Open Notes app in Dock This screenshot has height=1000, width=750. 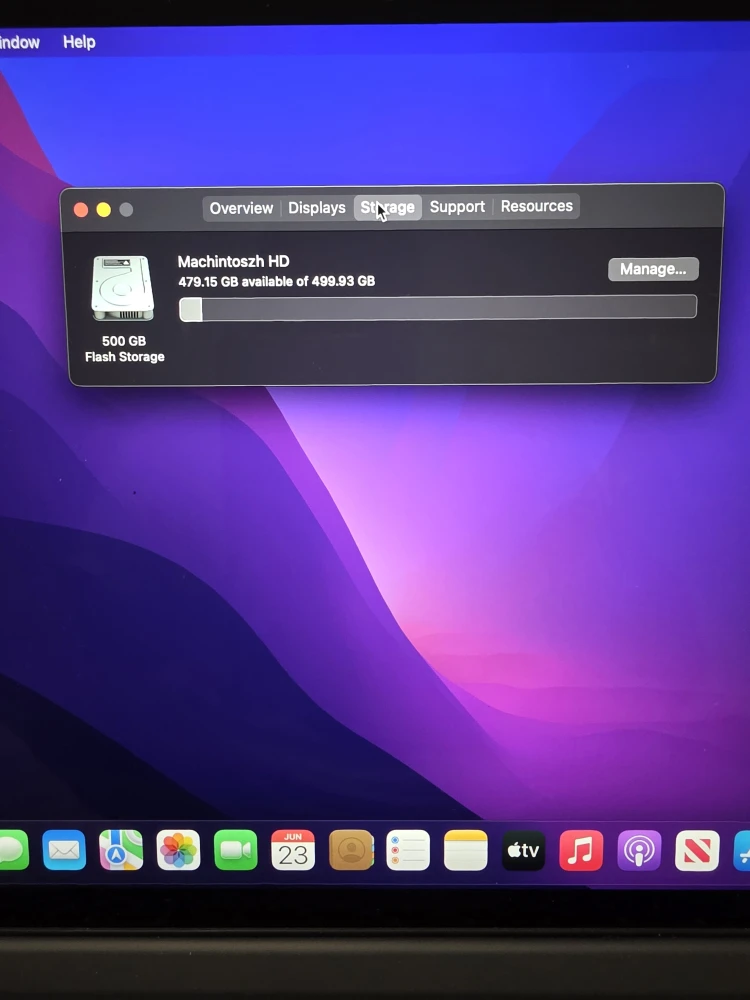pos(466,850)
